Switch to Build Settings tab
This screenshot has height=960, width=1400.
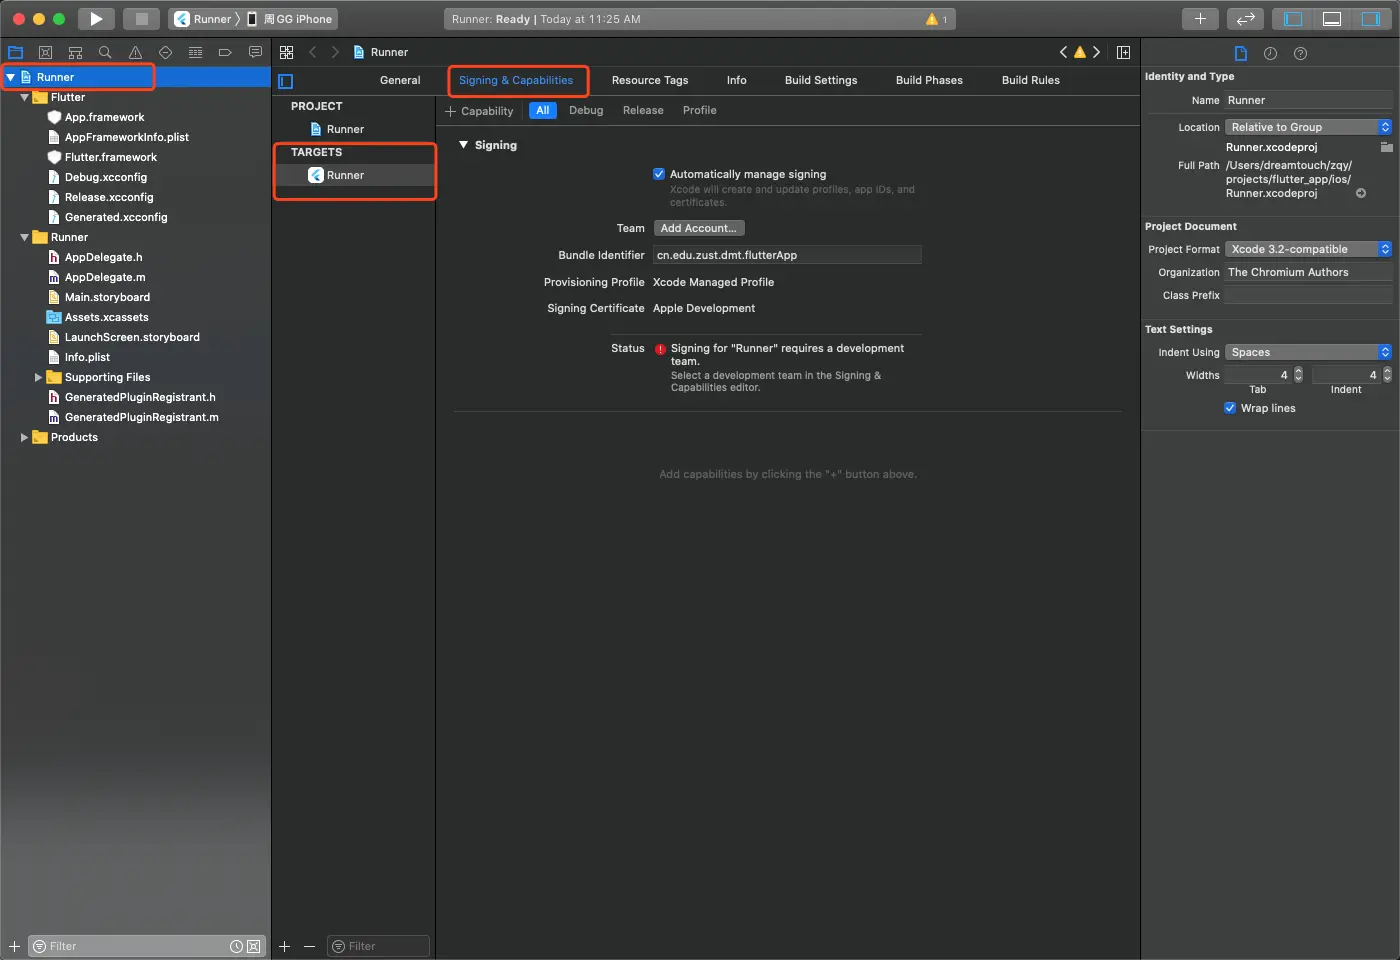coord(821,80)
